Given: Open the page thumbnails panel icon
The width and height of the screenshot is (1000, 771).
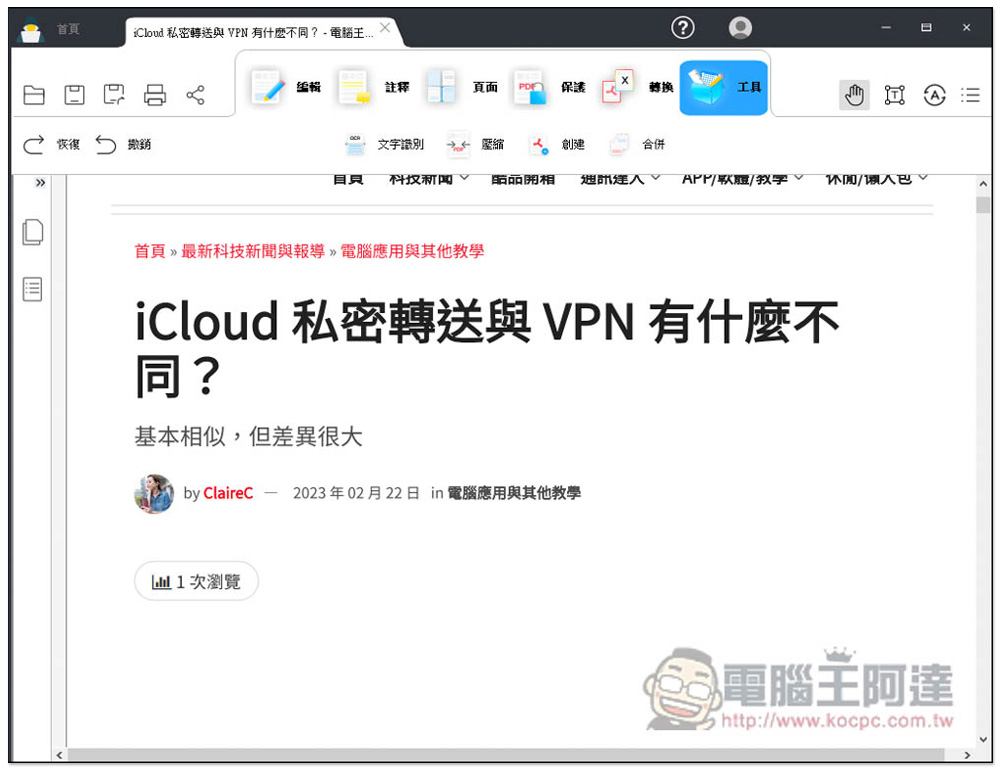Looking at the screenshot, I should click(x=33, y=232).
